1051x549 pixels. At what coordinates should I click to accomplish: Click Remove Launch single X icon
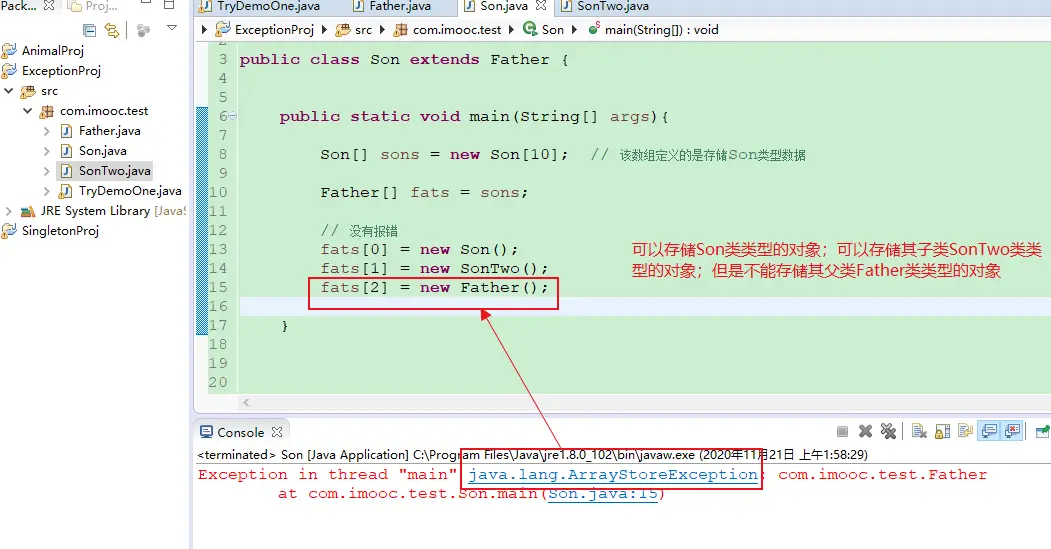click(x=865, y=432)
